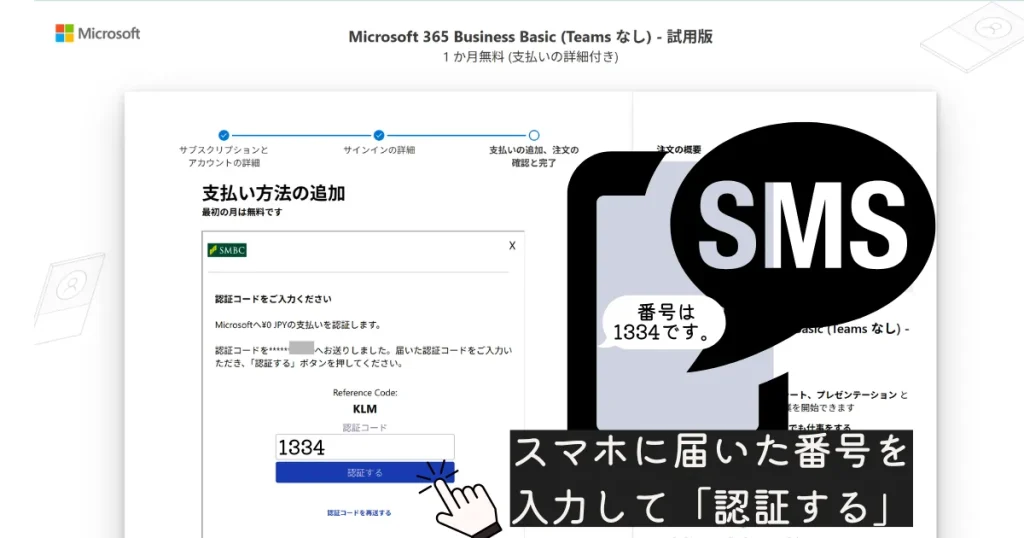The height and width of the screenshot is (538, 1024).
Task: Click the 認証コードを再送する resend link
Action: (x=359, y=513)
